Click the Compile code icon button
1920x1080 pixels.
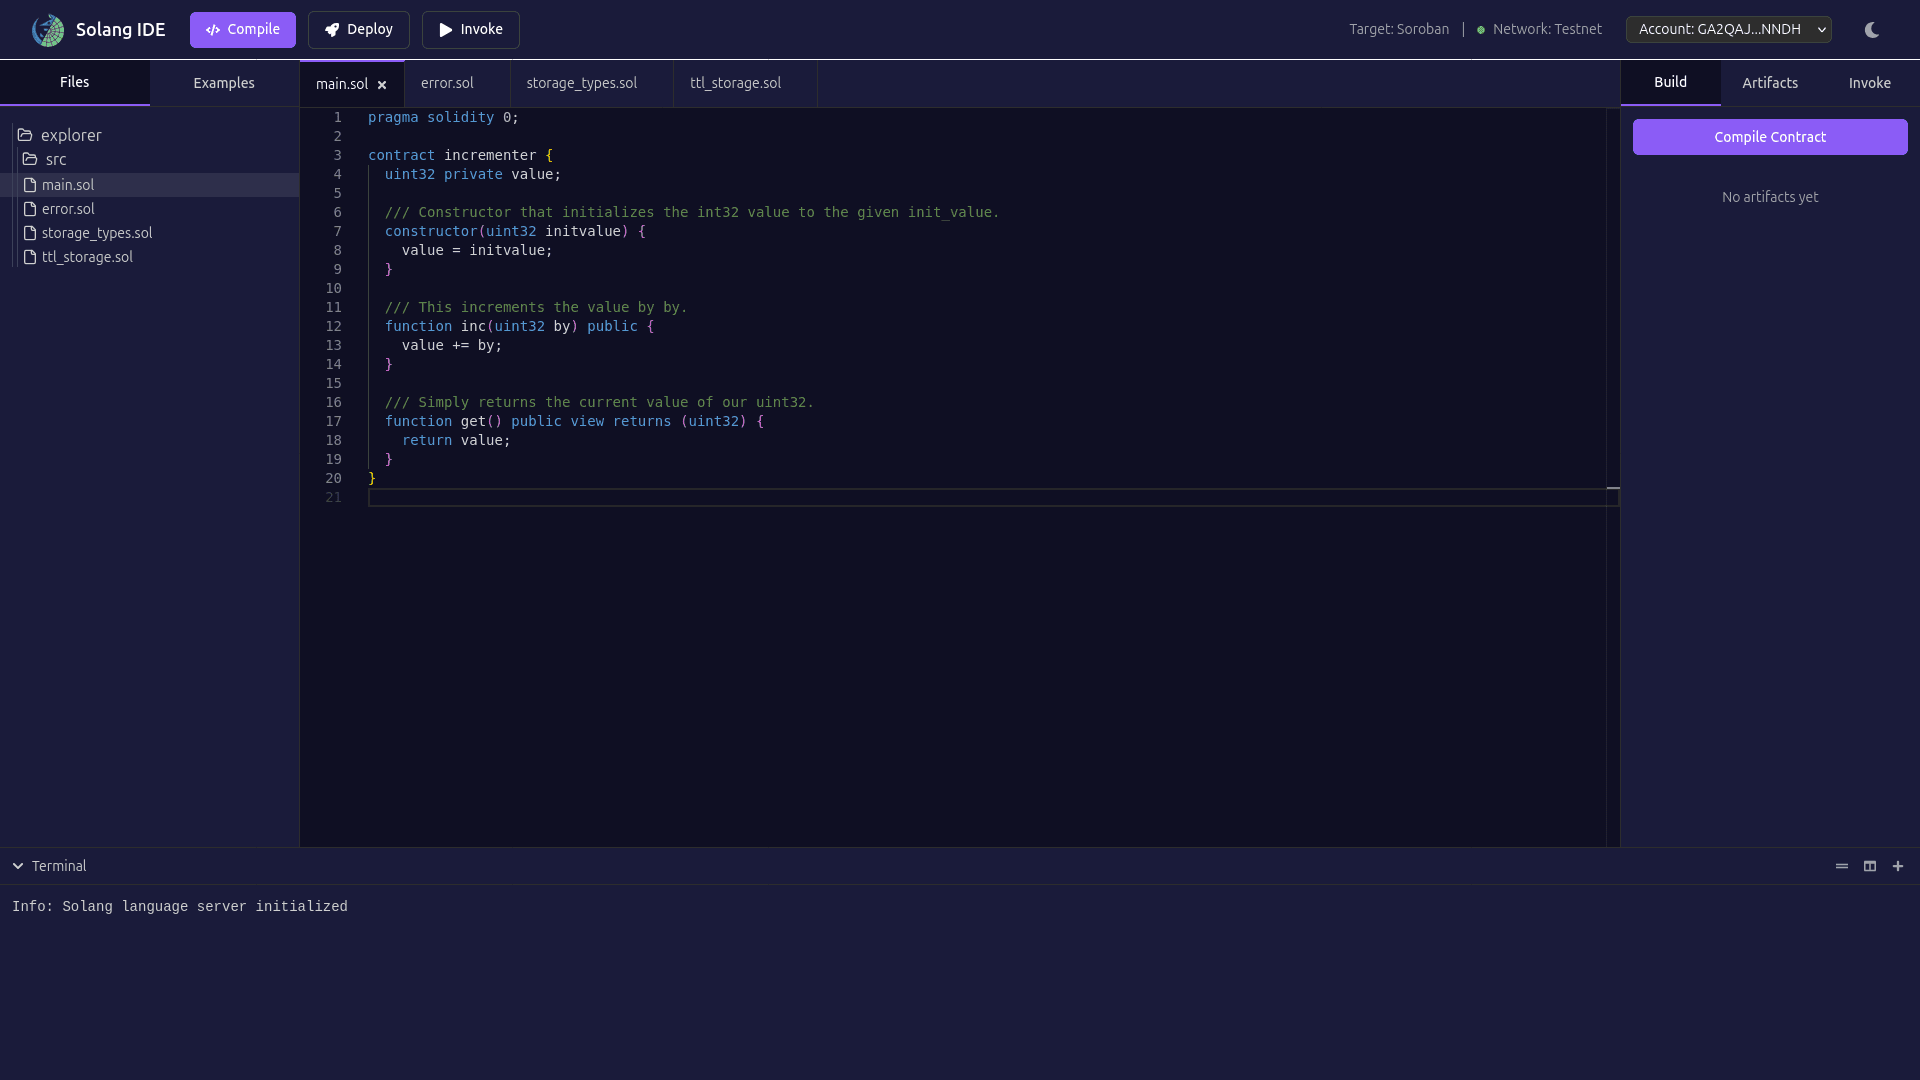pyautogui.click(x=243, y=30)
